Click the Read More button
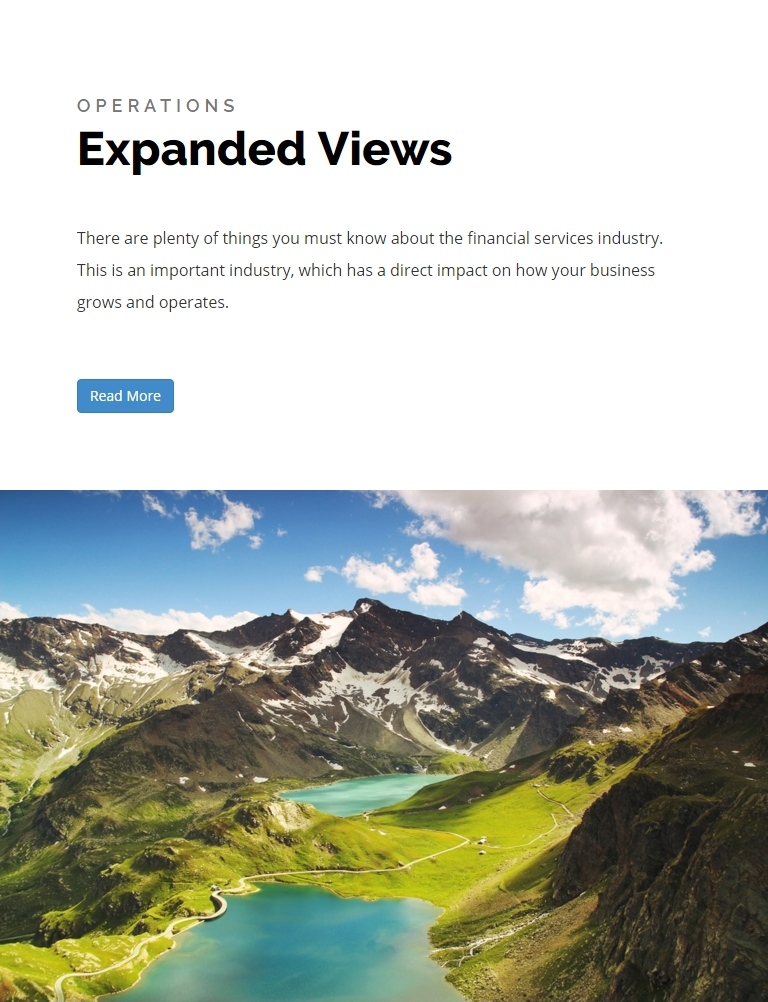Image resolution: width=768 pixels, height=1002 pixels. click(x=125, y=396)
